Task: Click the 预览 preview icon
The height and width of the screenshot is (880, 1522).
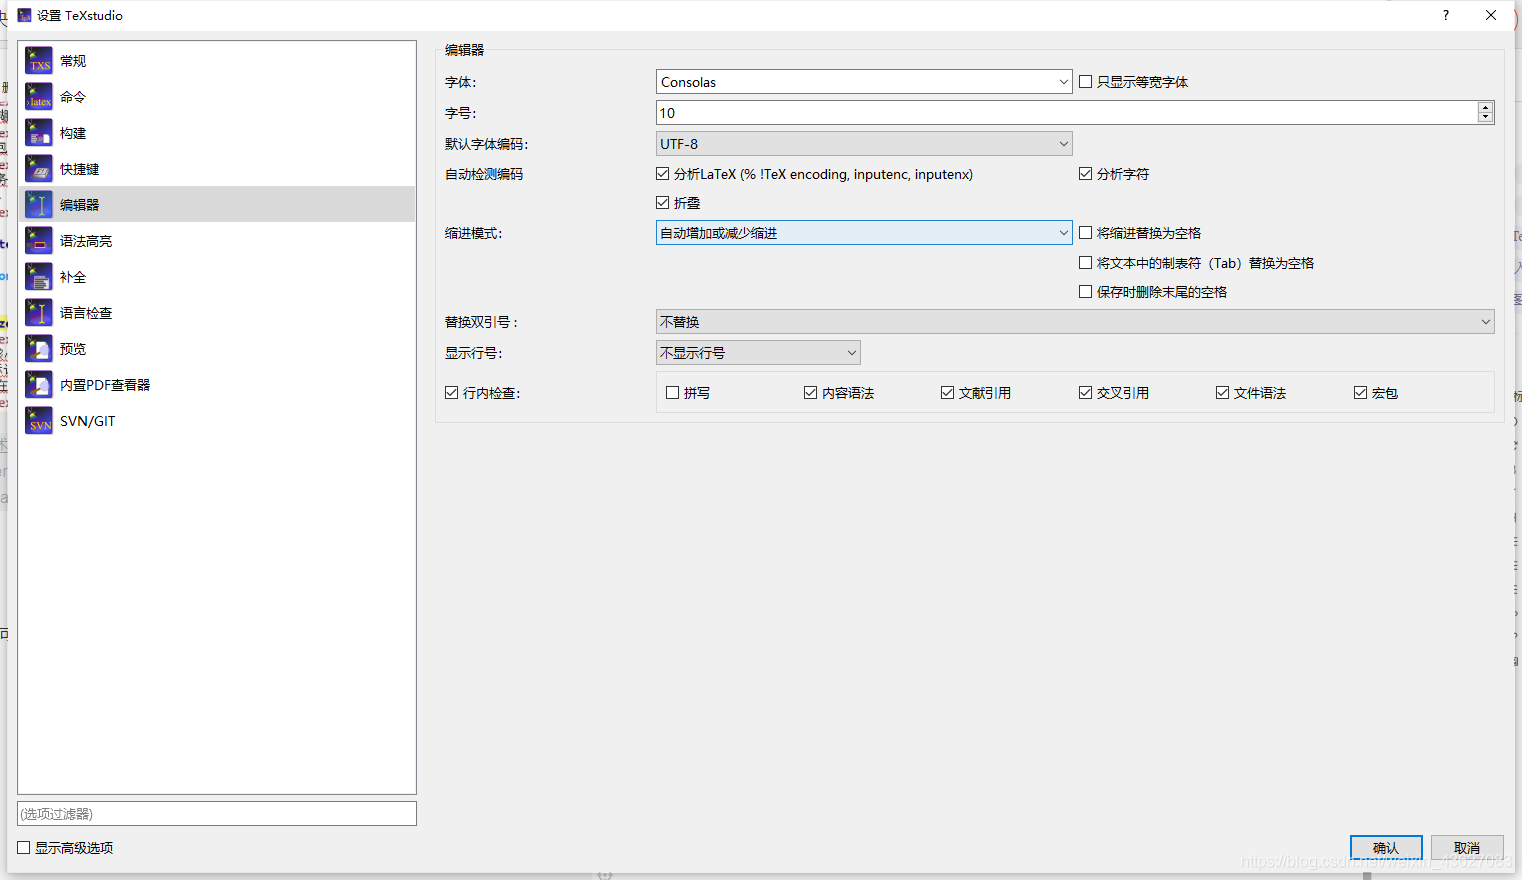Action: [39, 349]
